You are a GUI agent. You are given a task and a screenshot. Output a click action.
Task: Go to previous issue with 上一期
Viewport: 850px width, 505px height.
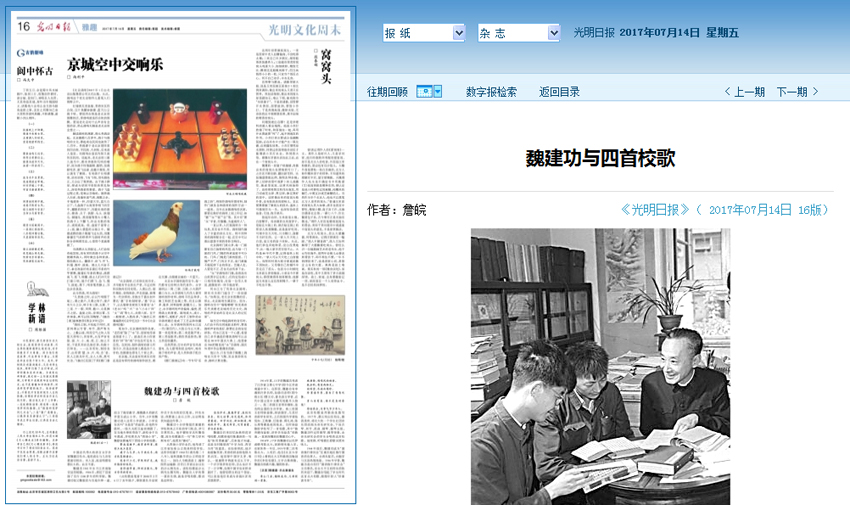click(743, 92)
